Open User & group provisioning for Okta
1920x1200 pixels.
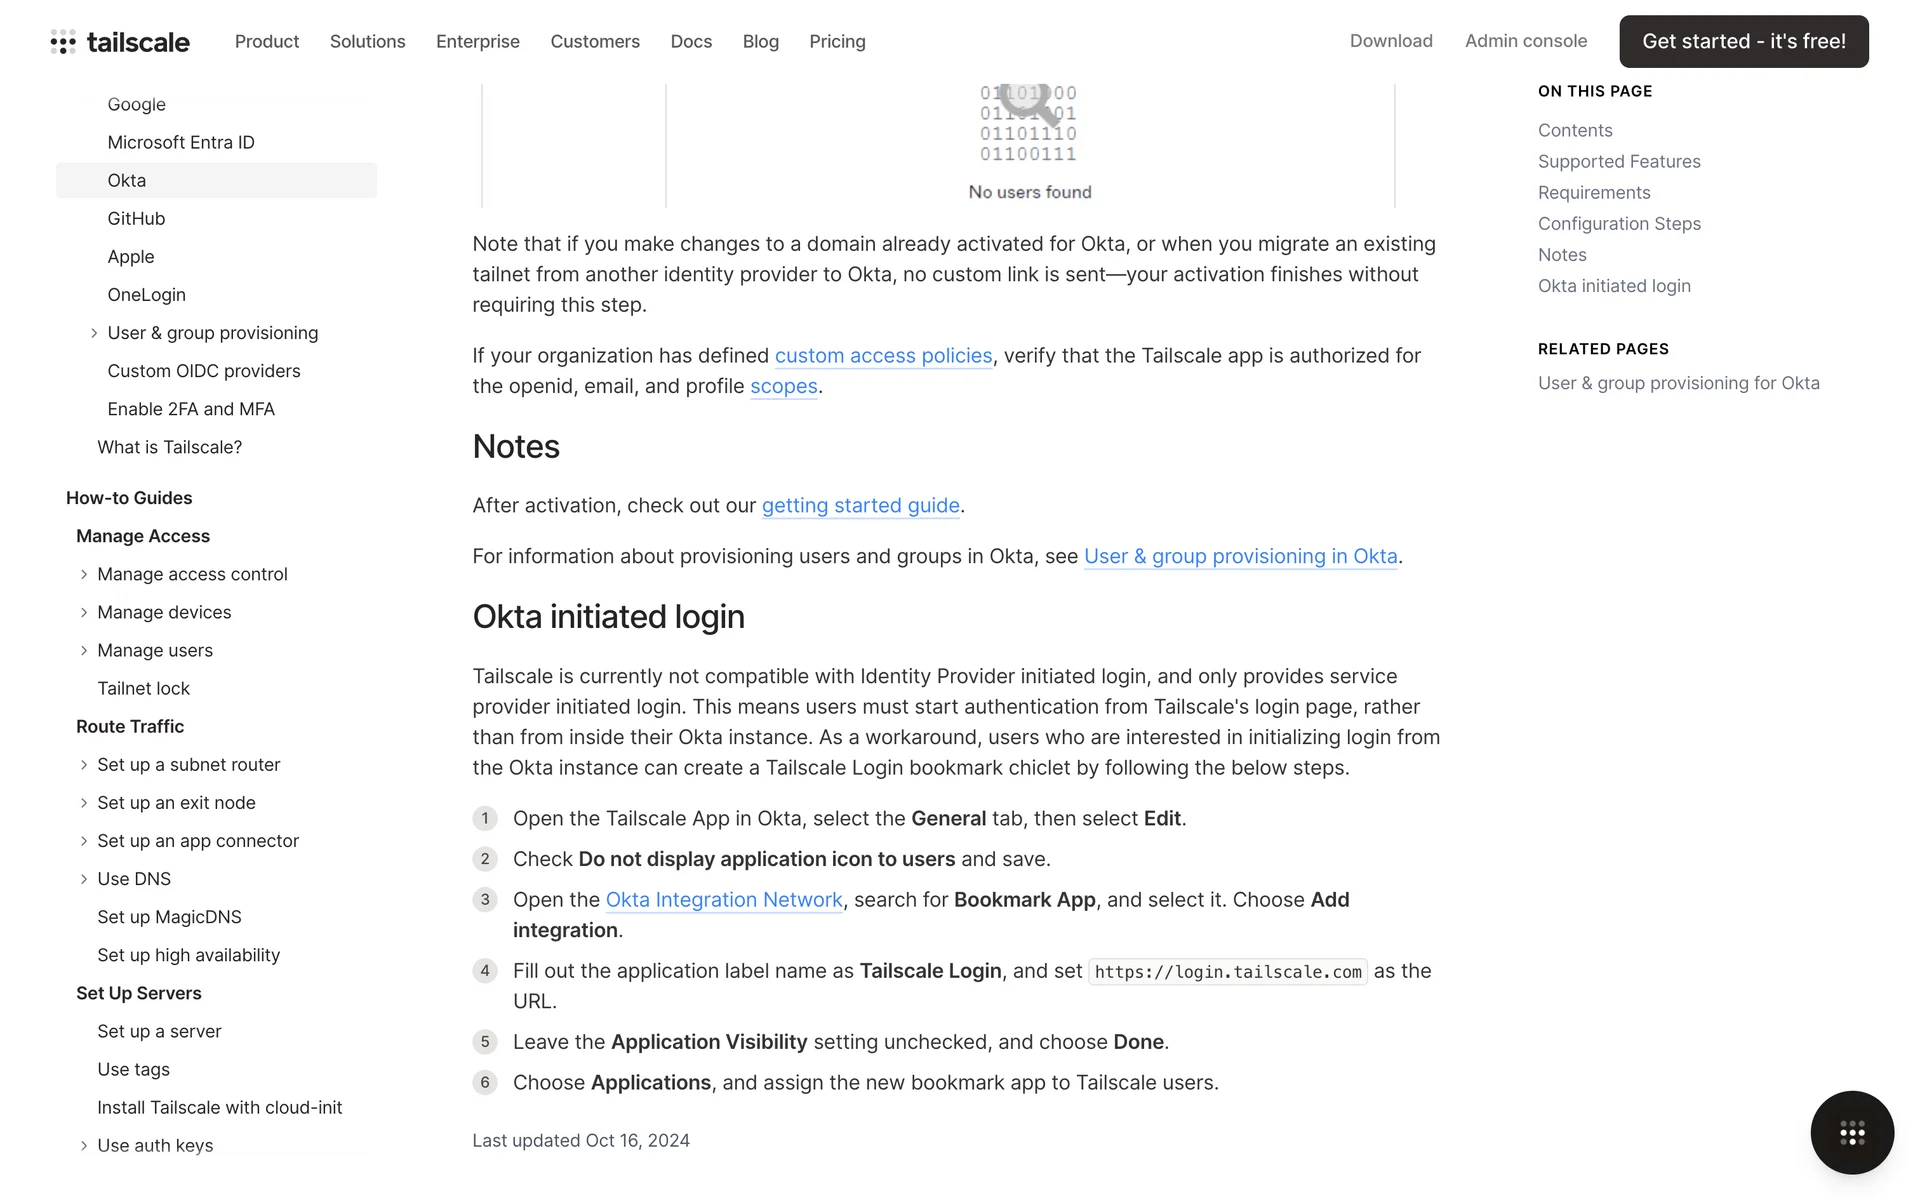(x=1678, y=383)
